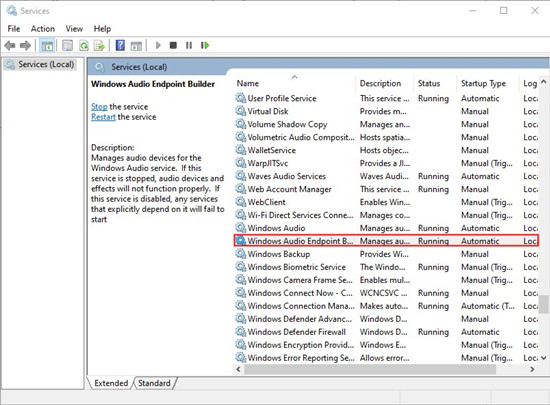The image size is (550, 405).
Task: Click the Refresh toolbar icon
Action: [83, 45]
